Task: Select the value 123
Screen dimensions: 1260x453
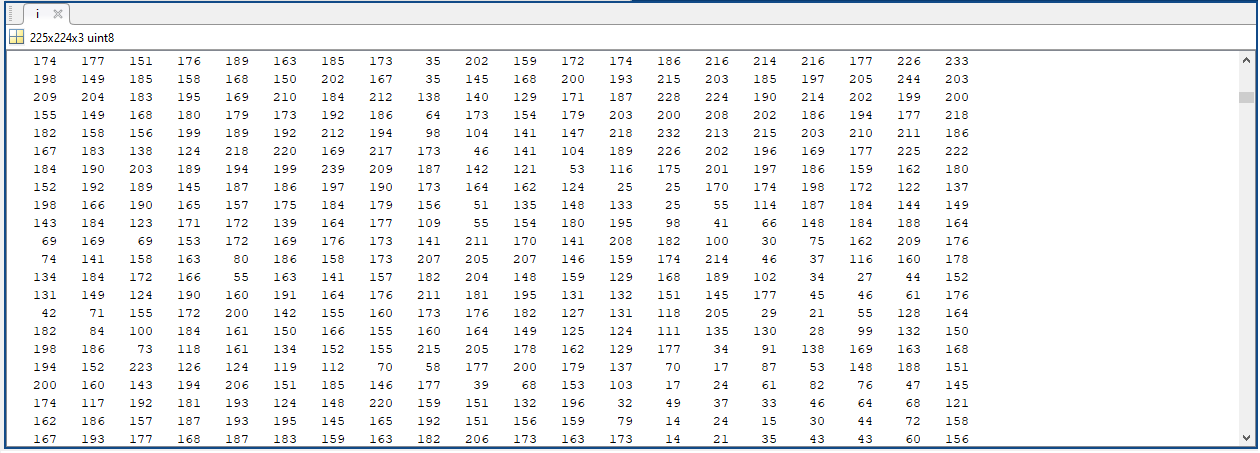Action: click(141, 223)
